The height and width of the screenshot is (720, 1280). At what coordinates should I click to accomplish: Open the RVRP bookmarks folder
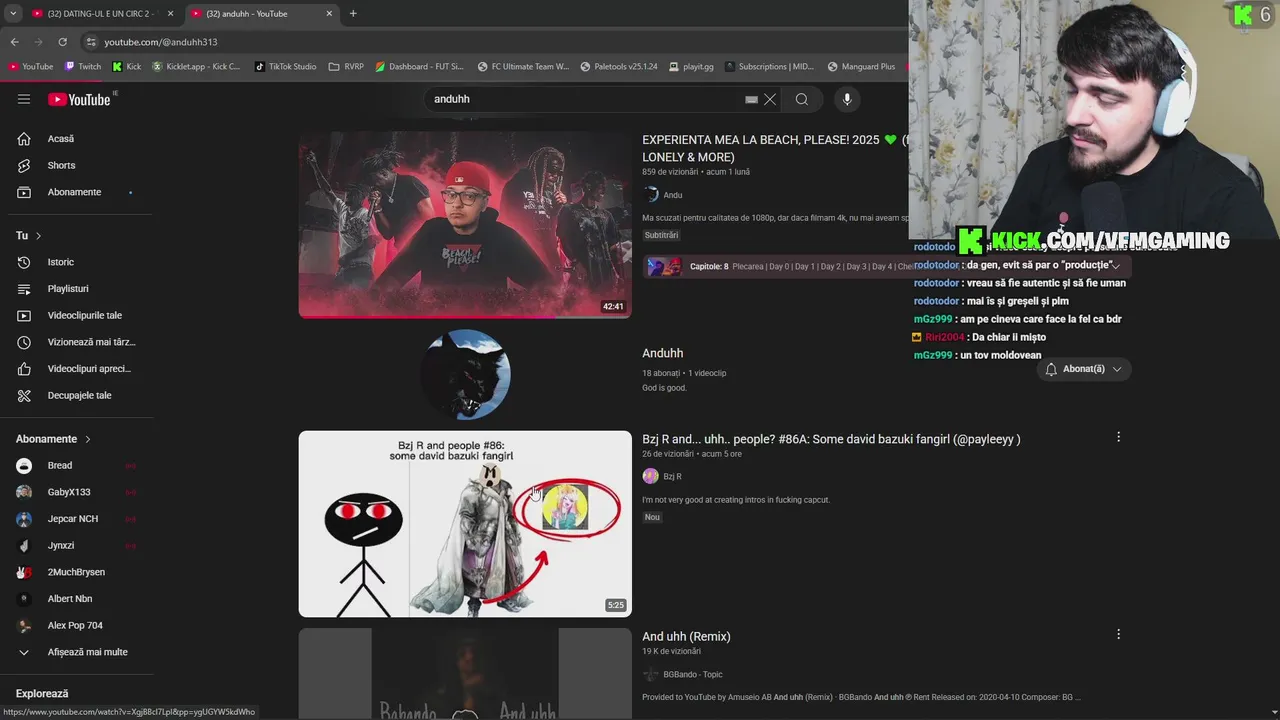click(346, 67)
